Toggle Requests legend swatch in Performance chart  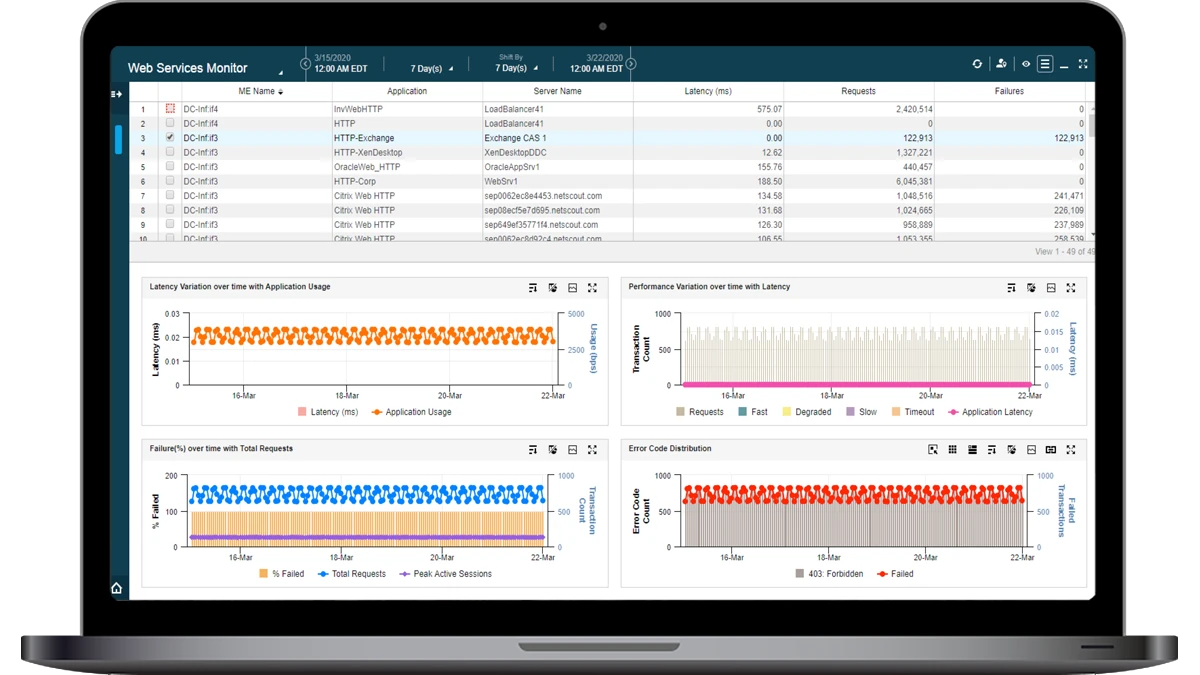(x=680, y=412)
